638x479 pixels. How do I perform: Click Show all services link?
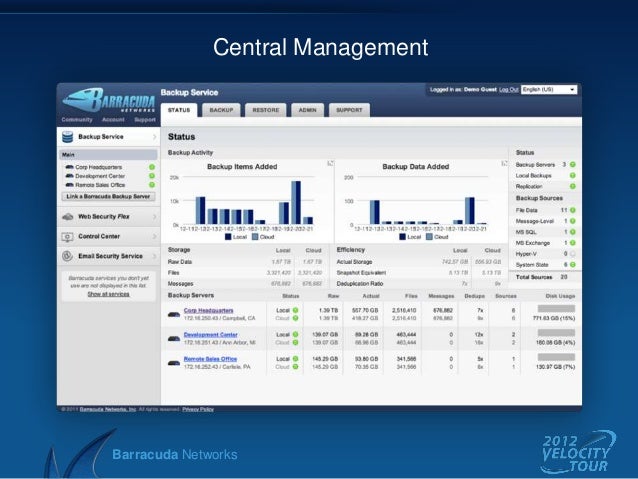pyautogui.click(x=109, y=294)
